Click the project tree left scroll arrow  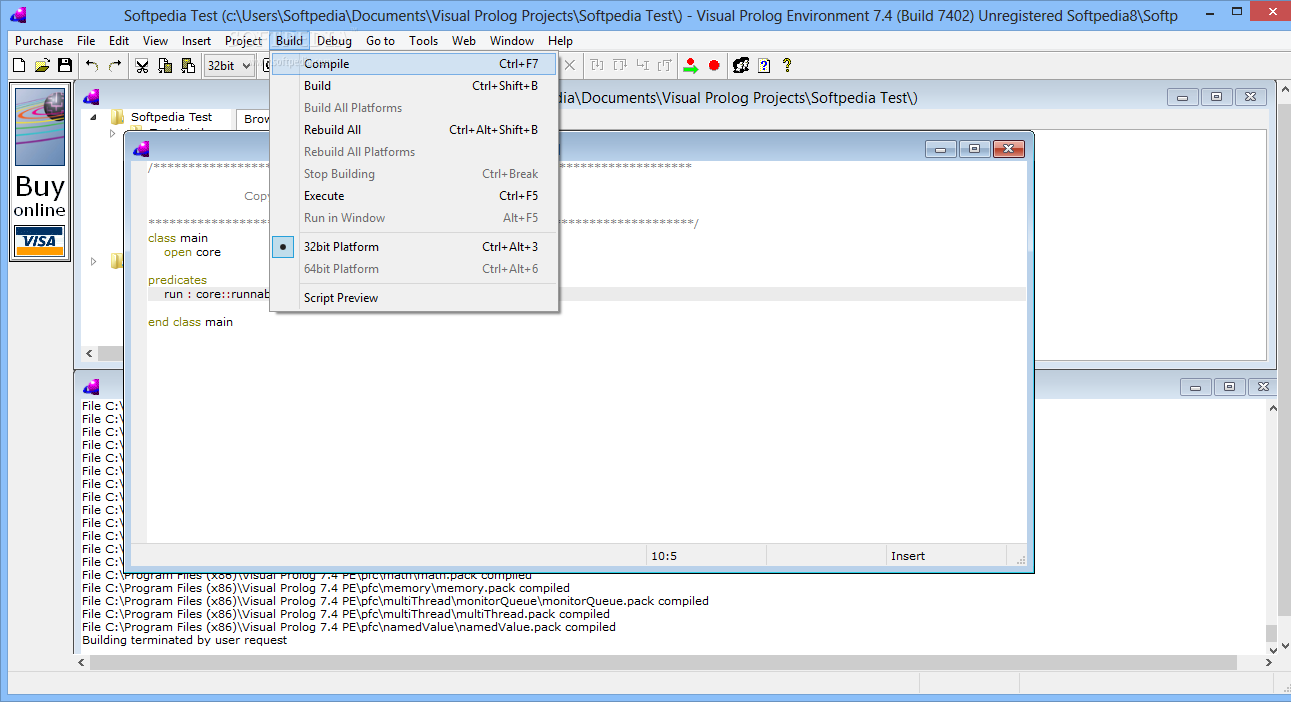click(x=89, y=354)
